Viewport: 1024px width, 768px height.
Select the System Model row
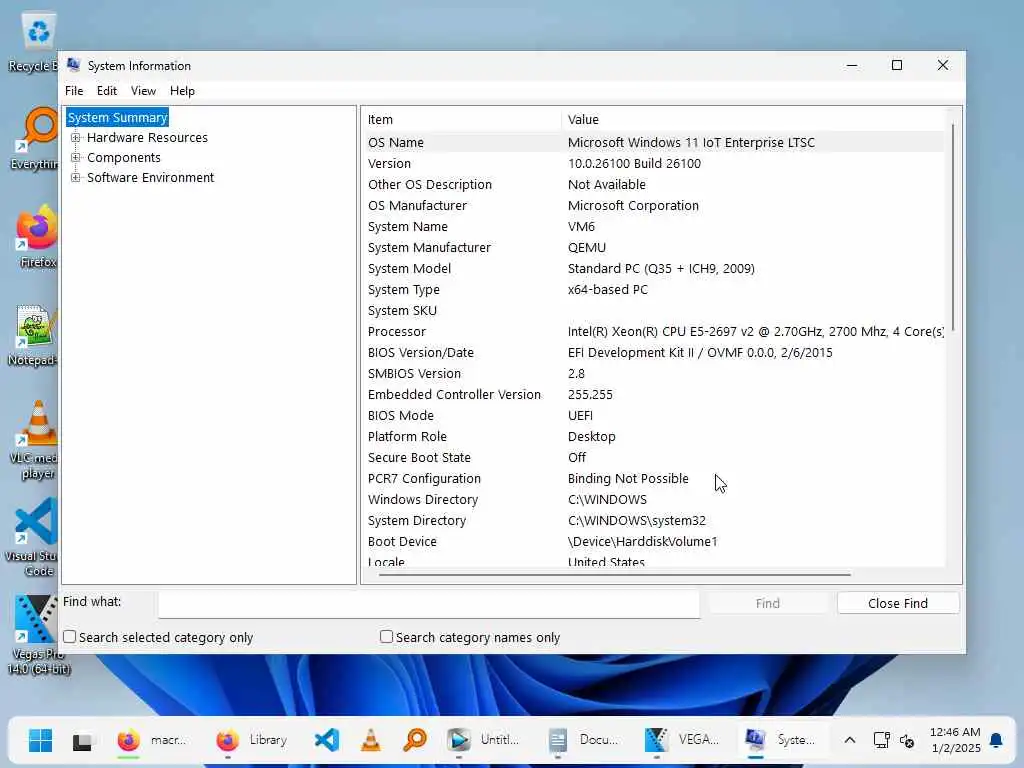tap(653, 268)
